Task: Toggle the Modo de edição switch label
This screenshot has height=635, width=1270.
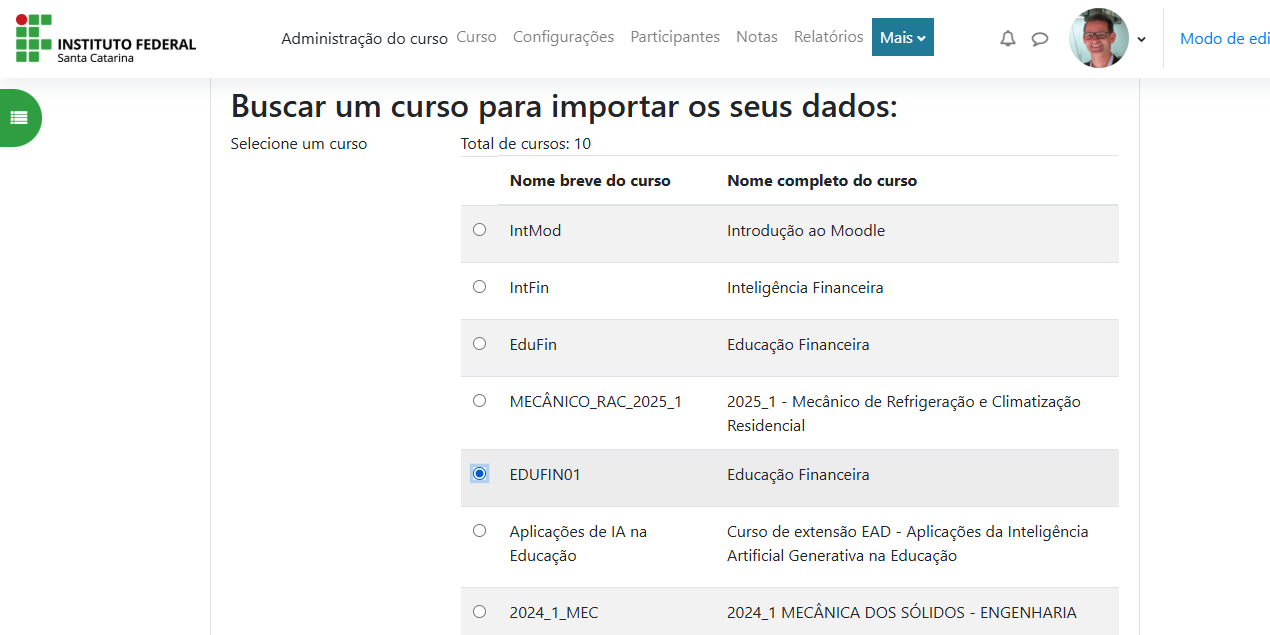Action: tap(1224, 39)
